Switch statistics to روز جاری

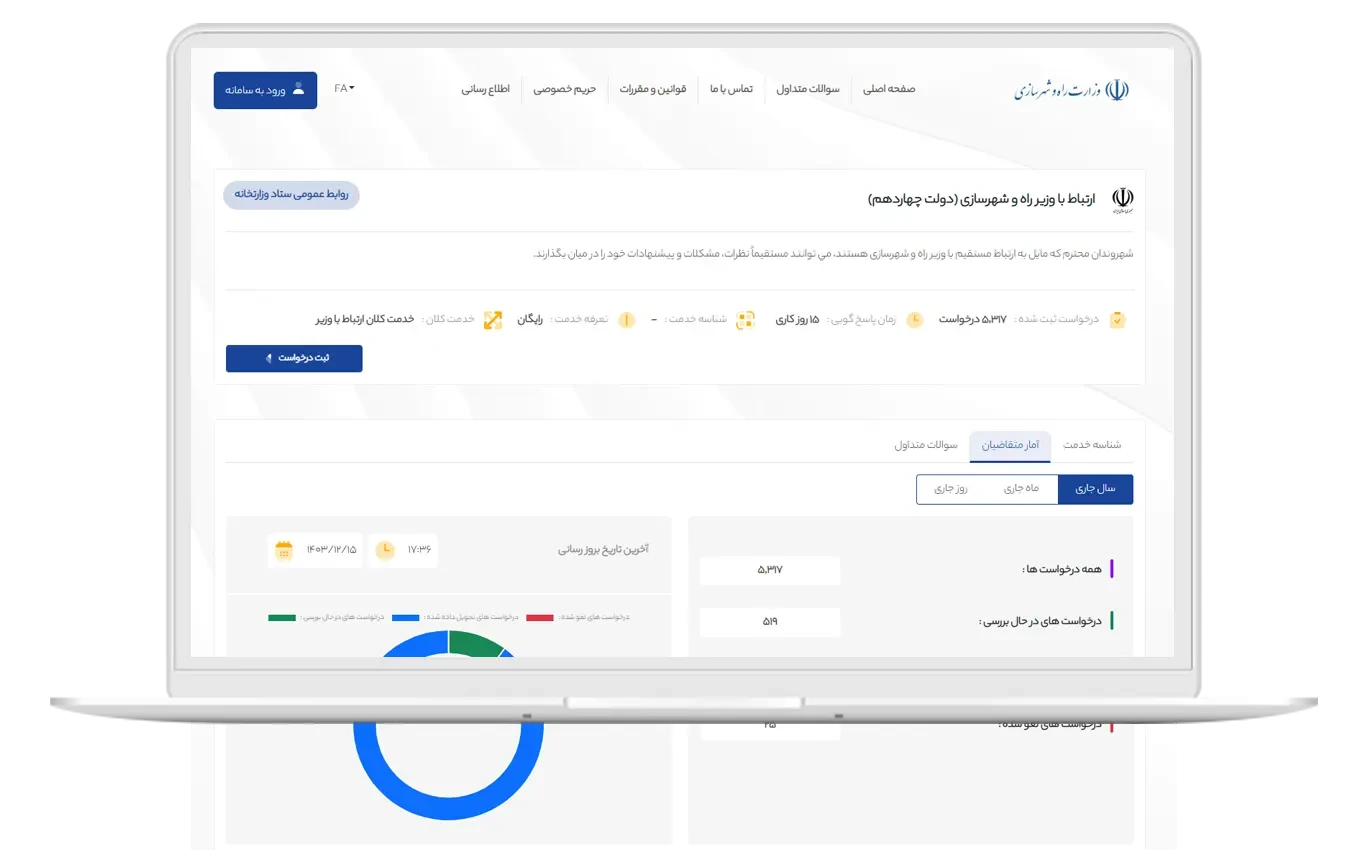(950, 489)
